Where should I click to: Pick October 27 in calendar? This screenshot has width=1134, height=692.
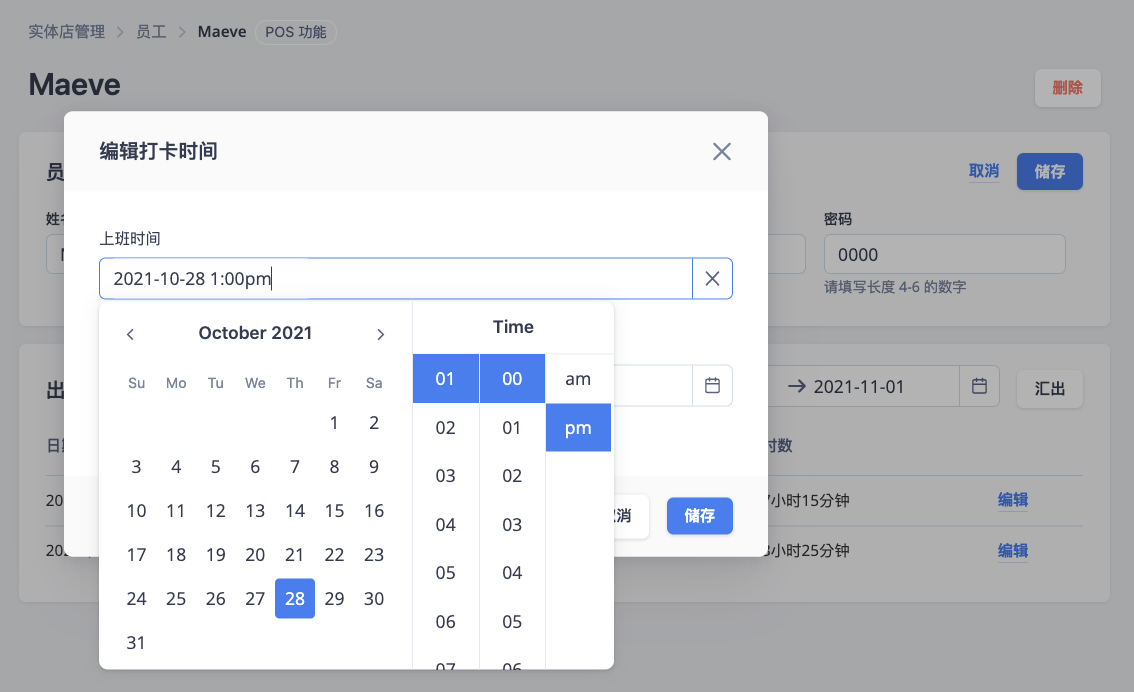255,599
